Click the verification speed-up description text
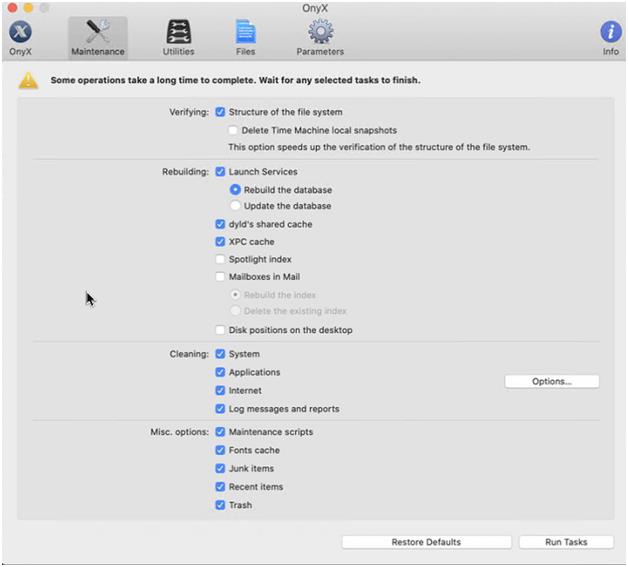Screen dimensions: 628x567 pos(379,147)
